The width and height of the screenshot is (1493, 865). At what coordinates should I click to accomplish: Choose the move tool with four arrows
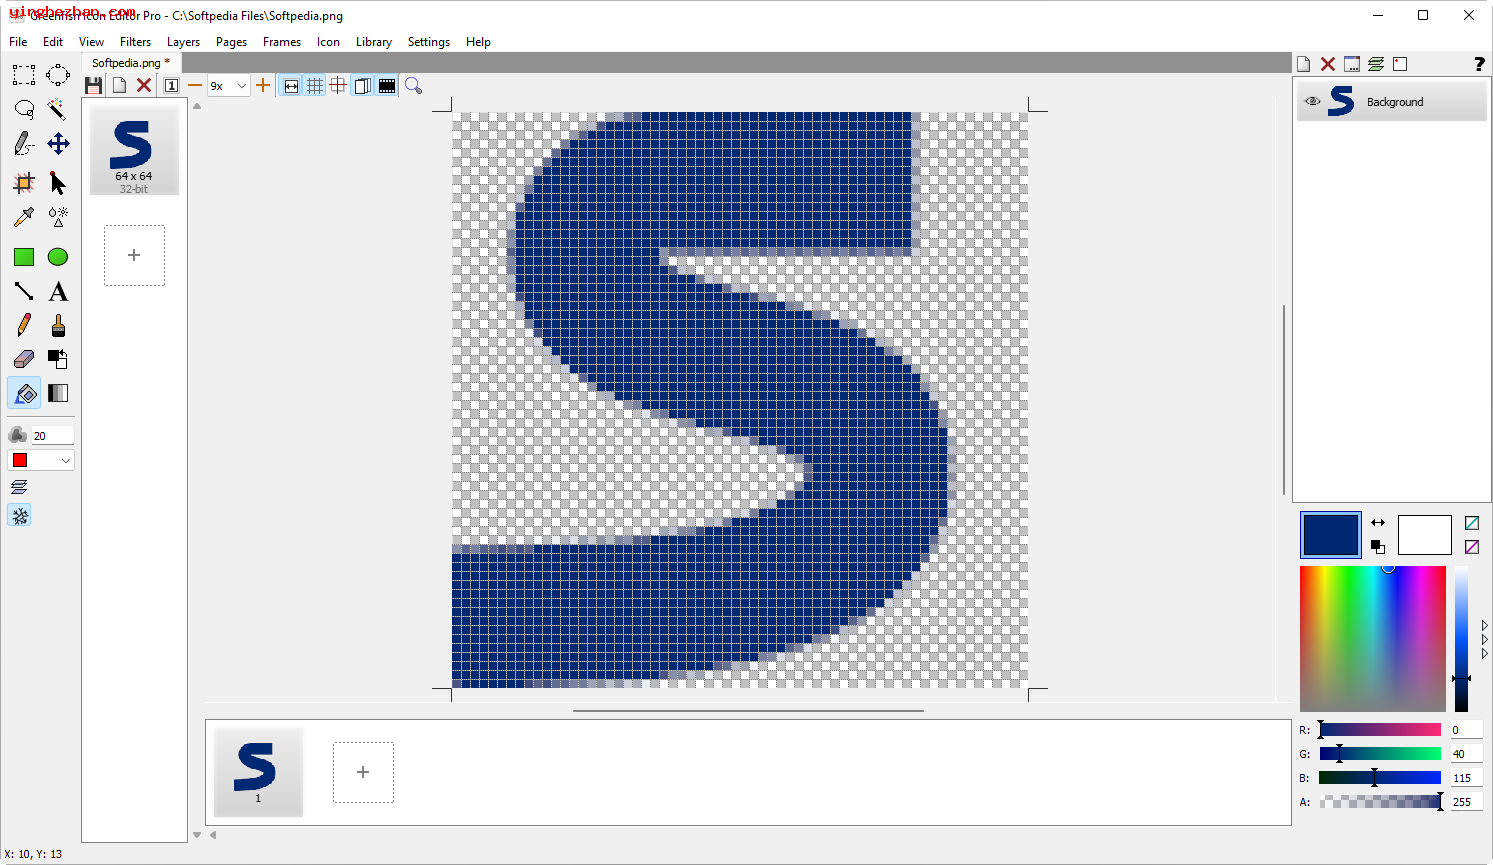[x=58, y=144]
